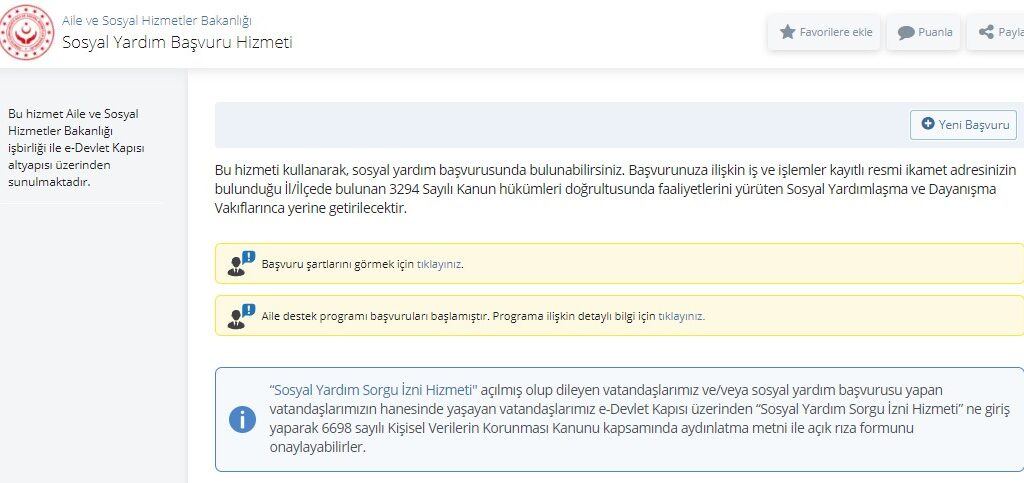Click the sidebar text starting Bu hizmet Aile ve Sosyal
1024x483 pixels.
pyautogui.click(x=76, y=148)
